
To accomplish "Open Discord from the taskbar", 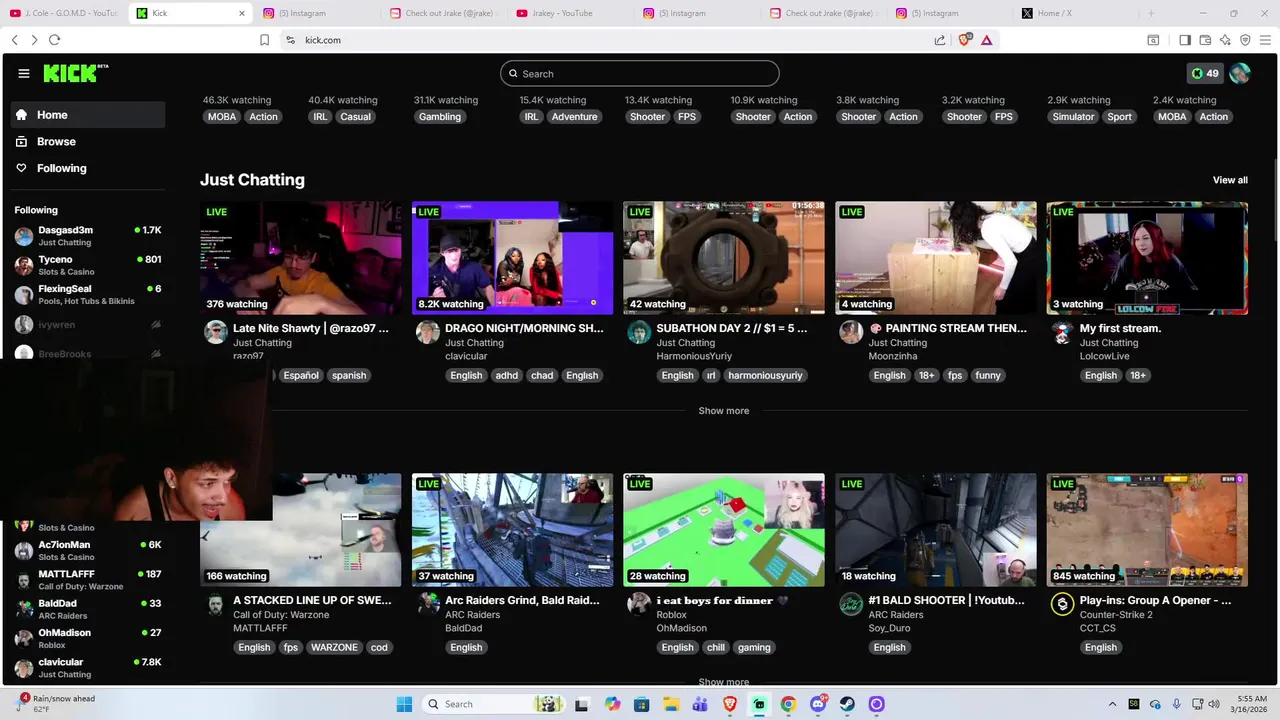I will click(818, 704).
